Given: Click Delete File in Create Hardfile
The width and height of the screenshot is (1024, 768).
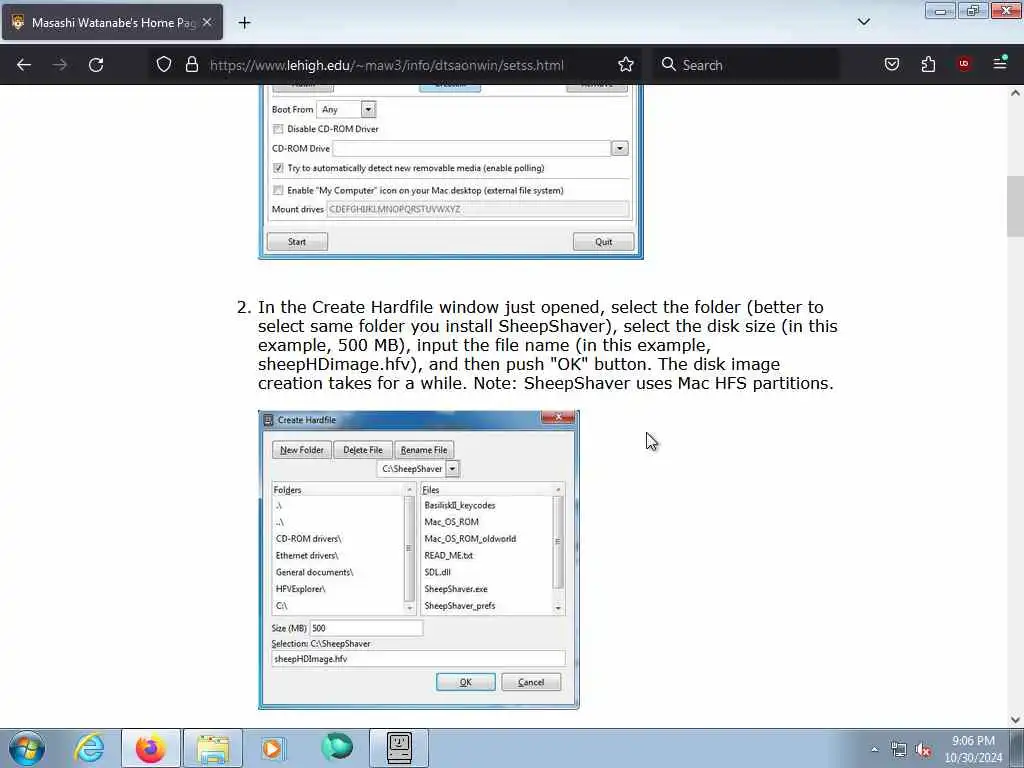Looking at the screenshot, I should [363, 450].
